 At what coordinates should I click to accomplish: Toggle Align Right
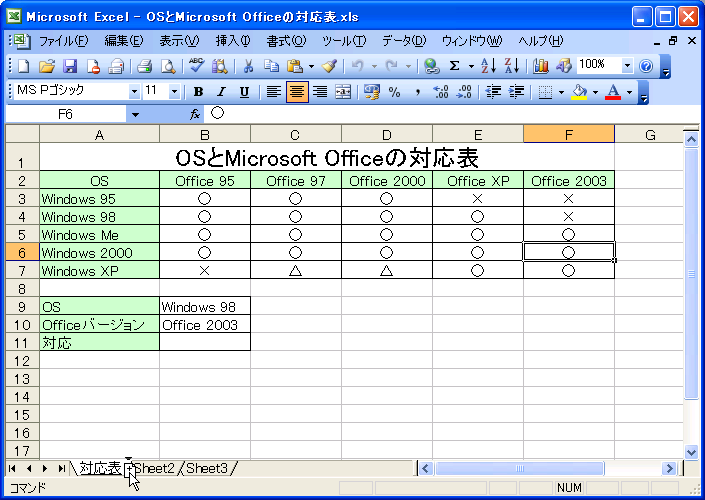[320, 92]
